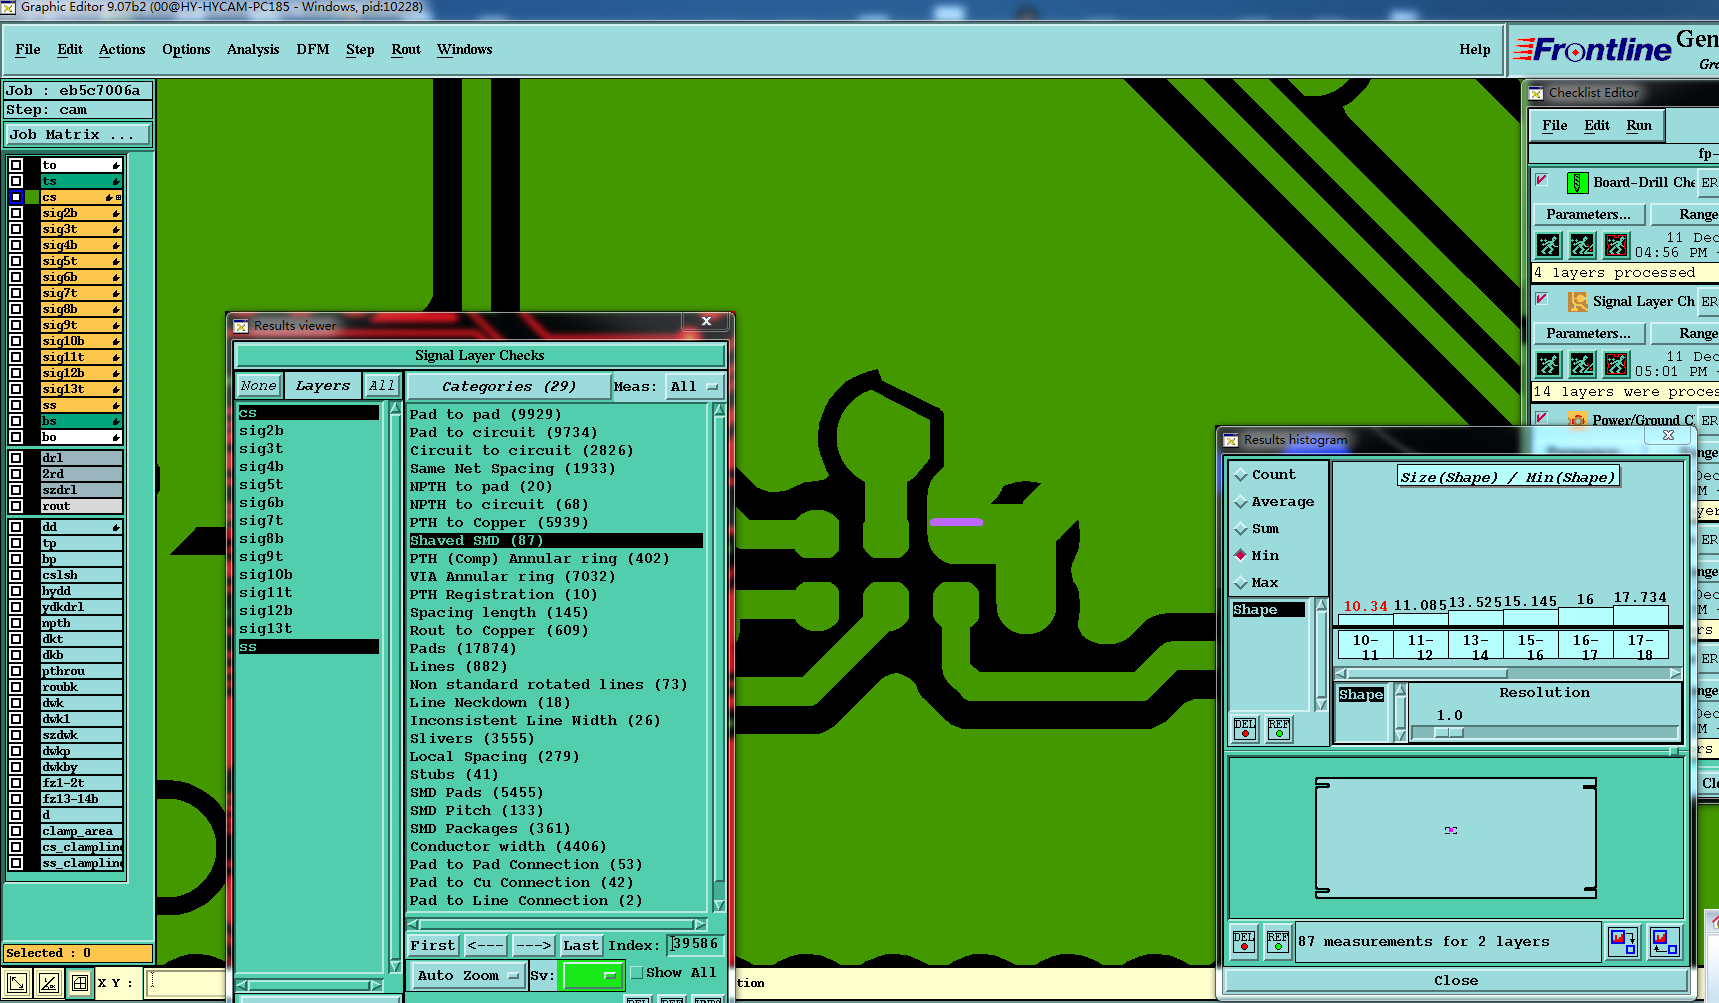Toggle Signal Layer Checks enable checkbox
This screenshot has width=1719, height=1003.
coord(1542,299)
